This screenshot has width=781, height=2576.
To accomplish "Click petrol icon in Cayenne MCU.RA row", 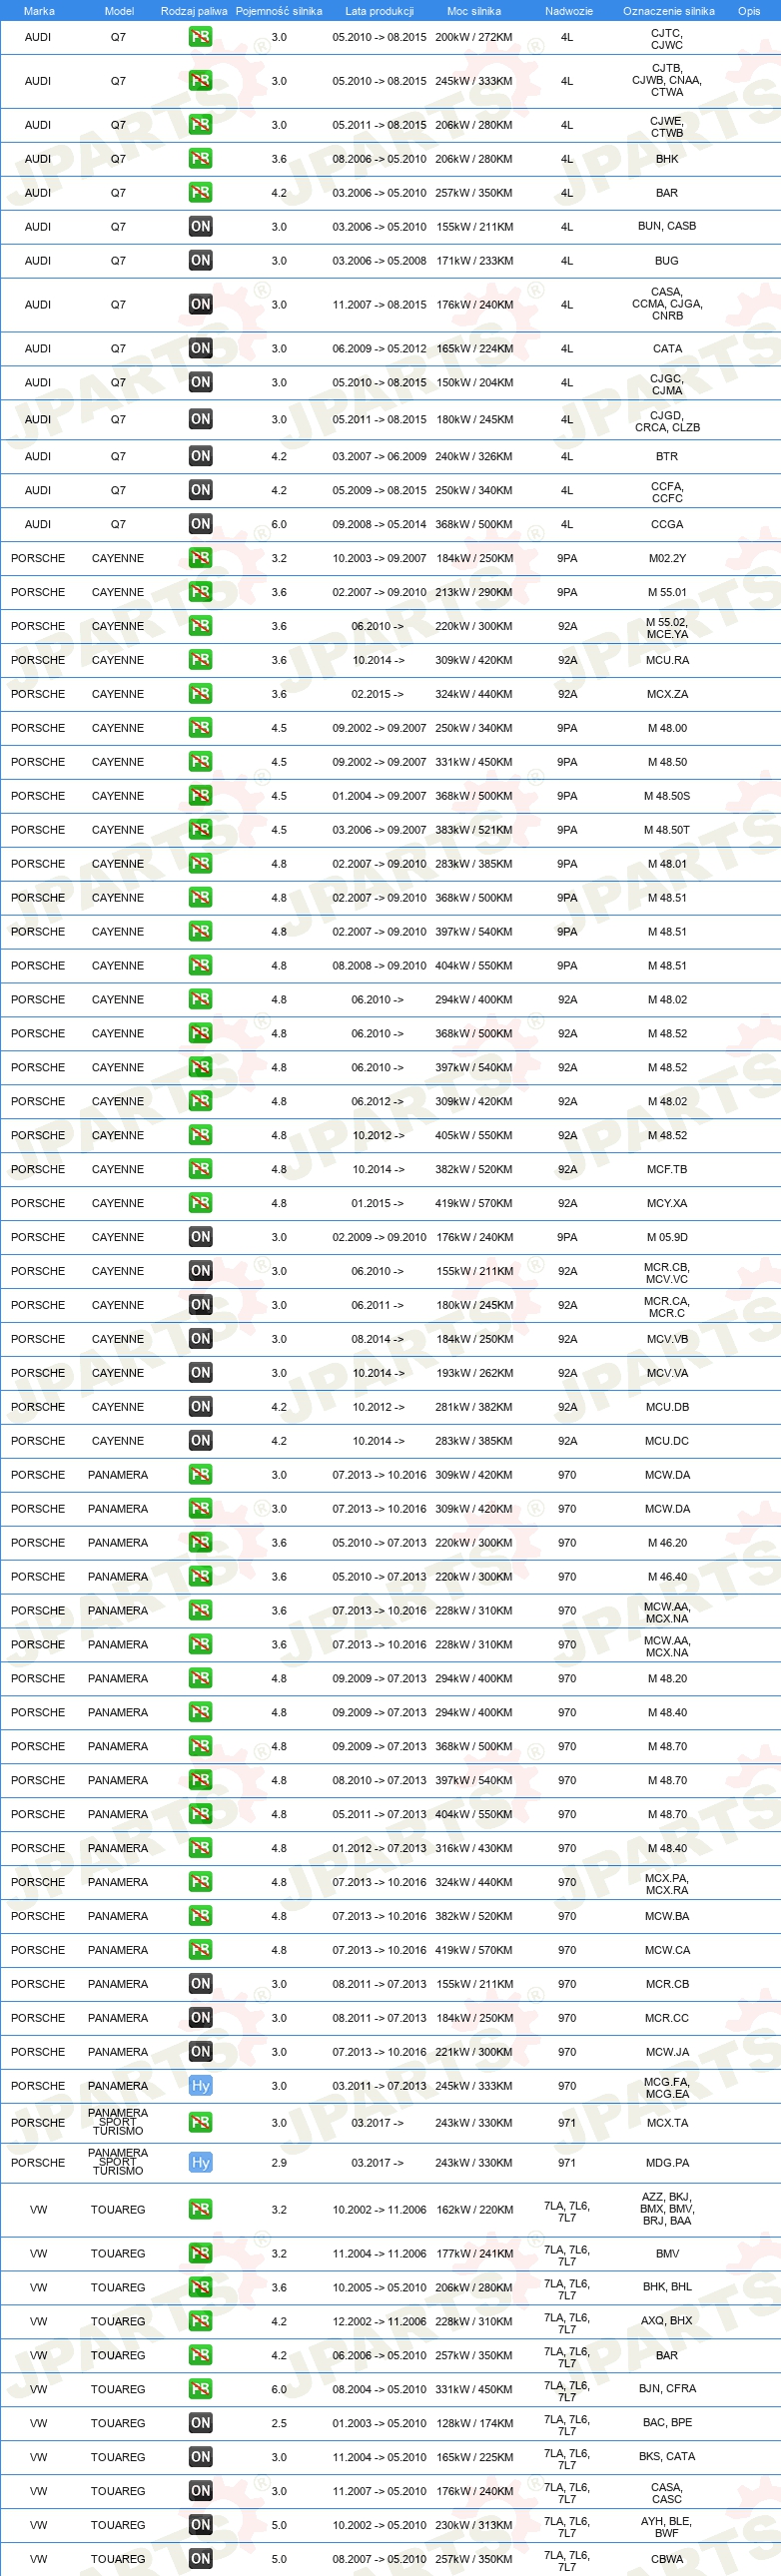I will coord(200,660).
